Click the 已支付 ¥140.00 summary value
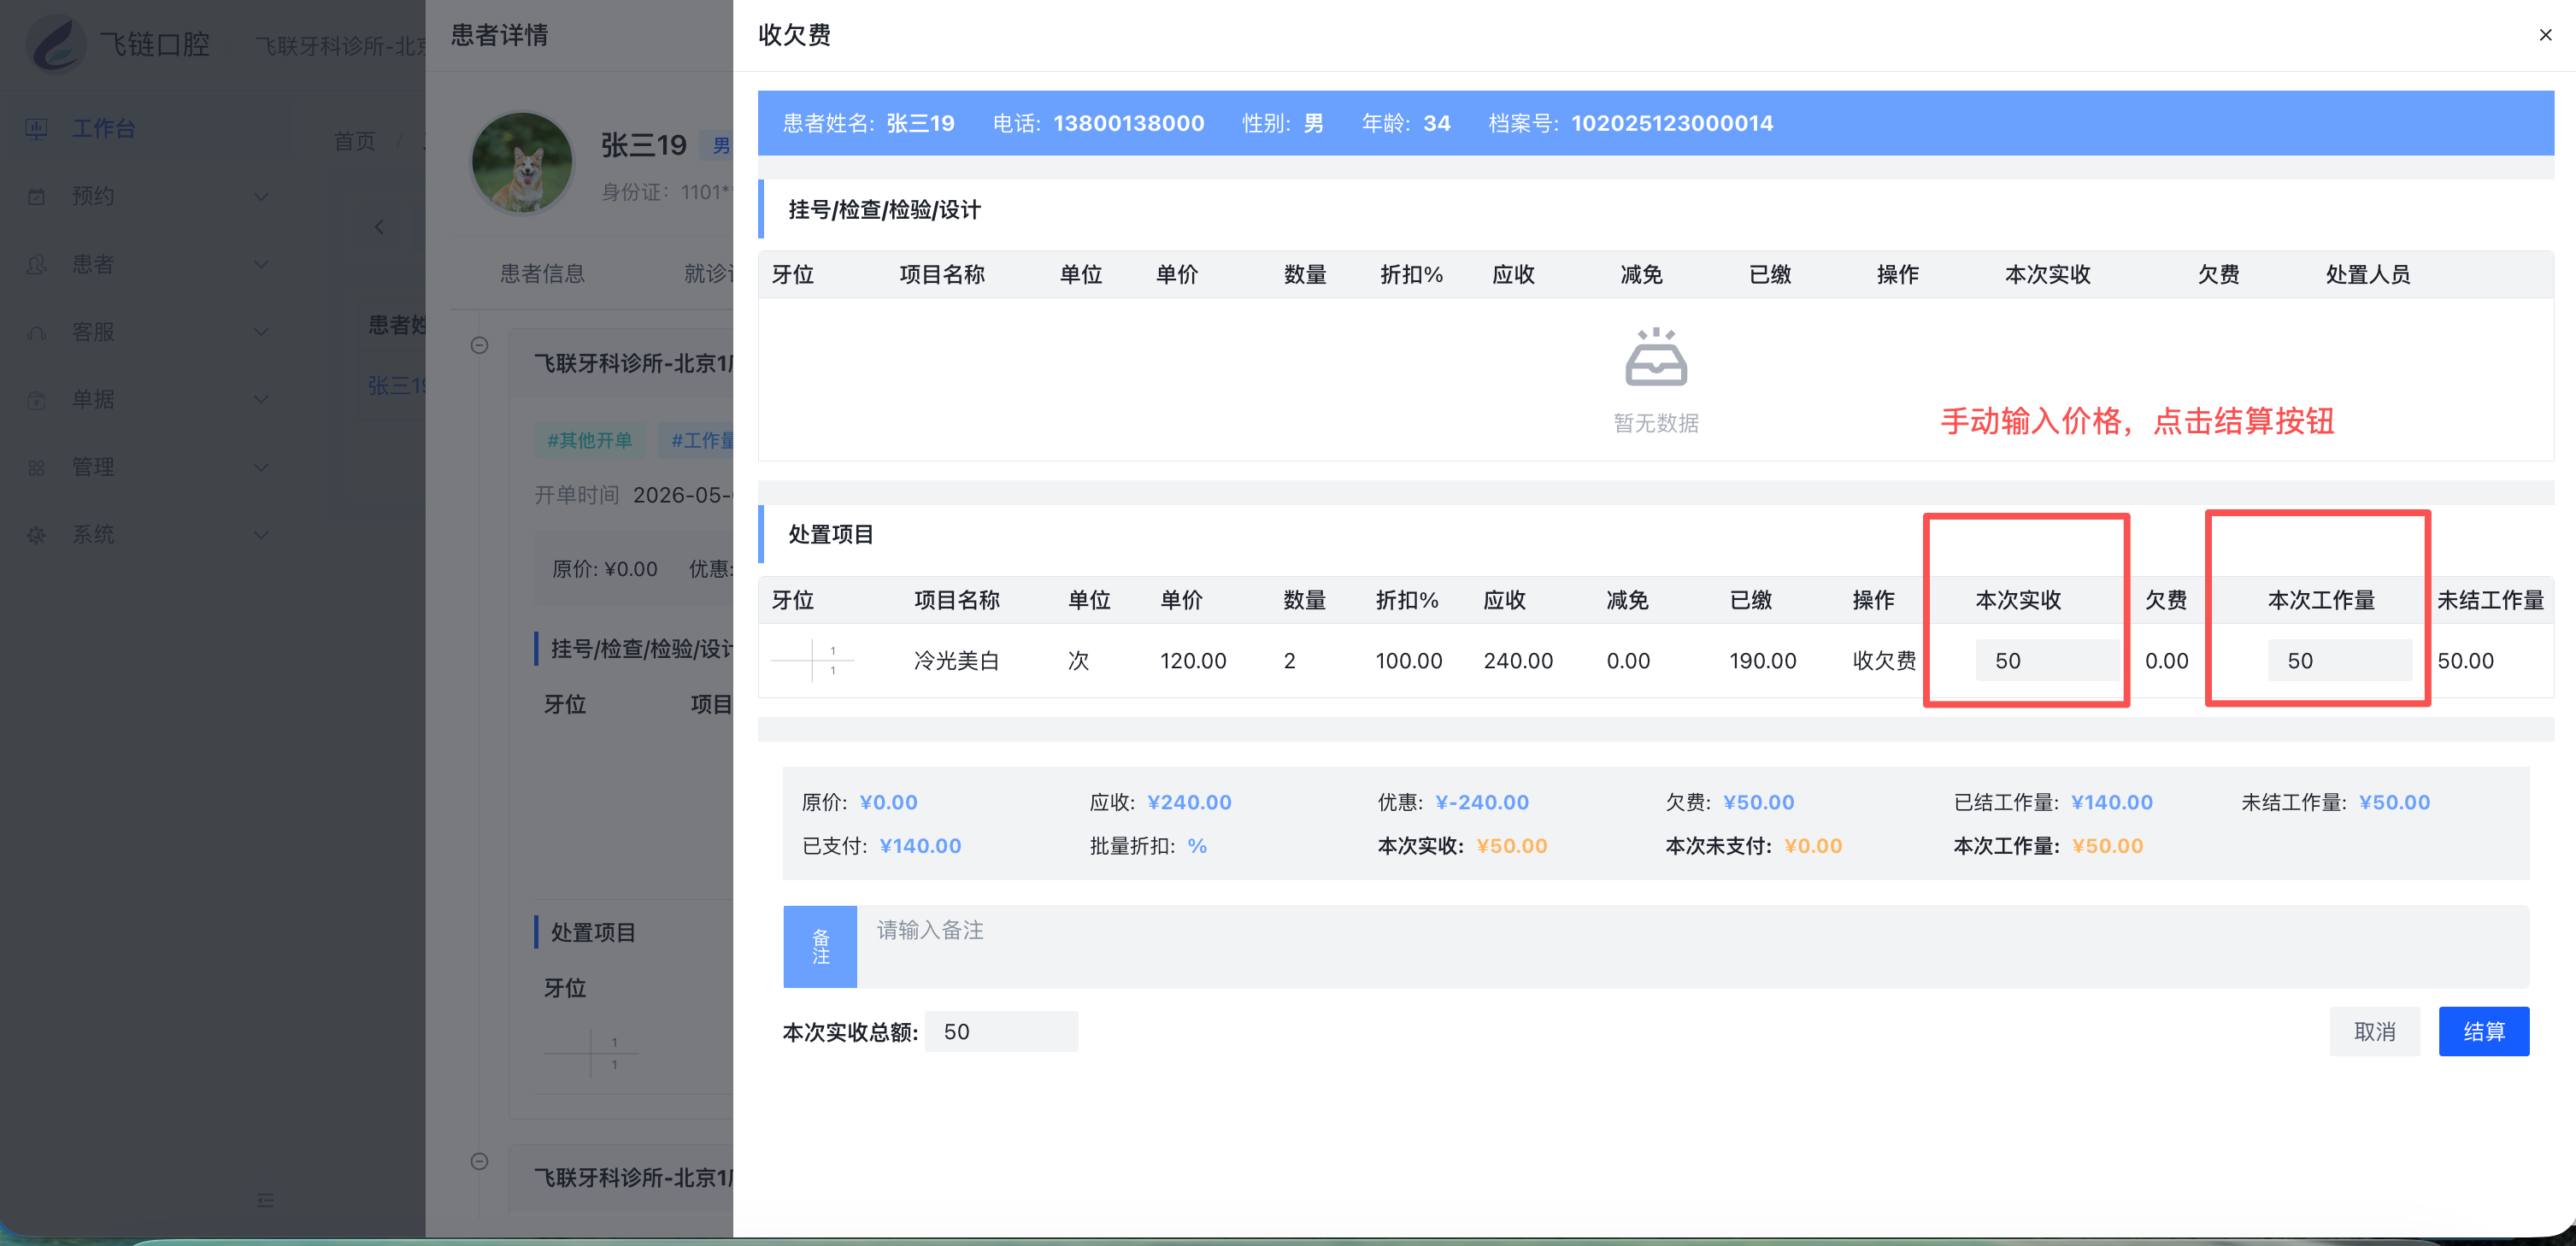Image resolution: width=2576 pixels, height=1246 pixels. click(920, 846)
